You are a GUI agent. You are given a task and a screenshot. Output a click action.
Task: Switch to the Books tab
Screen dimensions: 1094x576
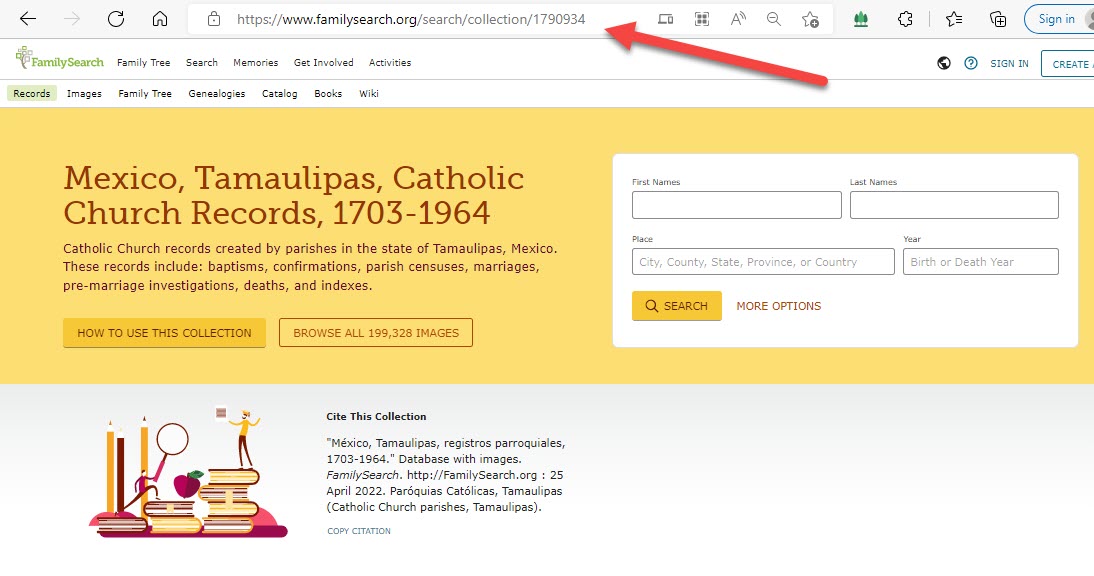point(328,93)
